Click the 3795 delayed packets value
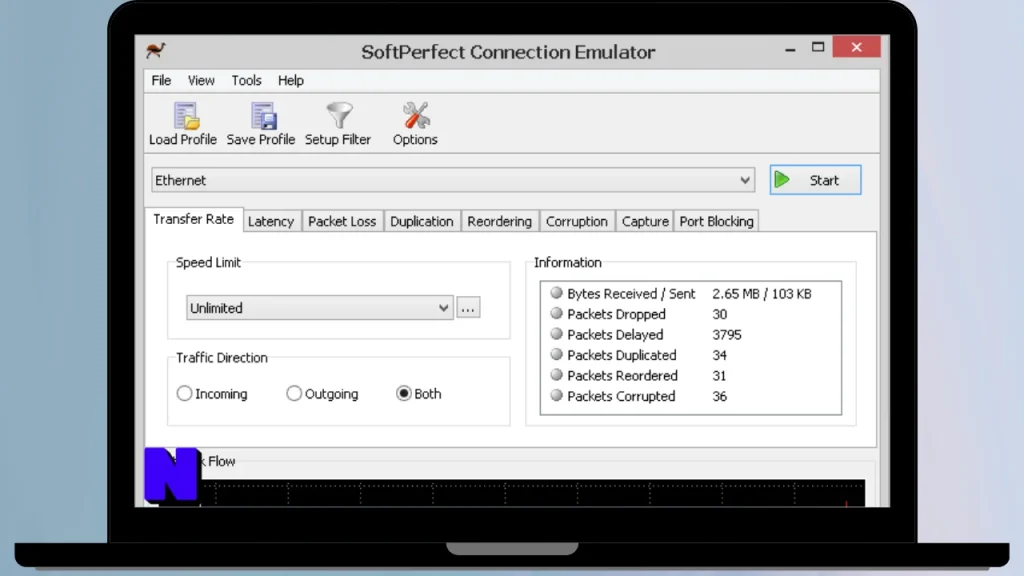This screenshot has width=1024, height=576. 727,335
